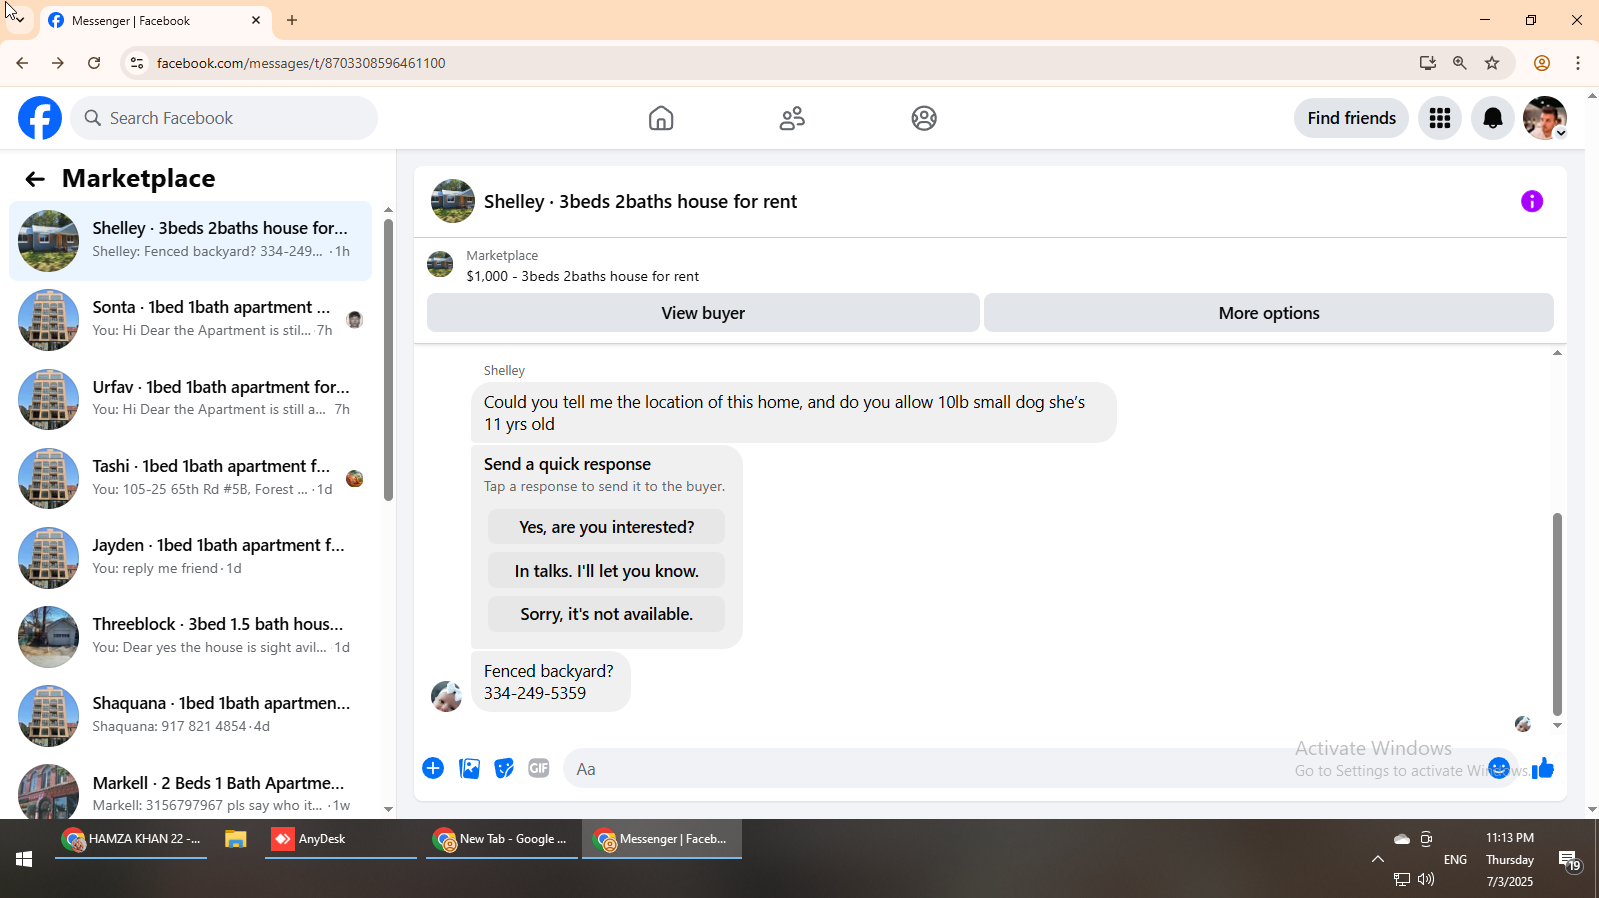Open Jayden 1bed 1bath apartment conversation
Image resolution: width=1599 pixels, height=898 pixels.
point(190,557)
